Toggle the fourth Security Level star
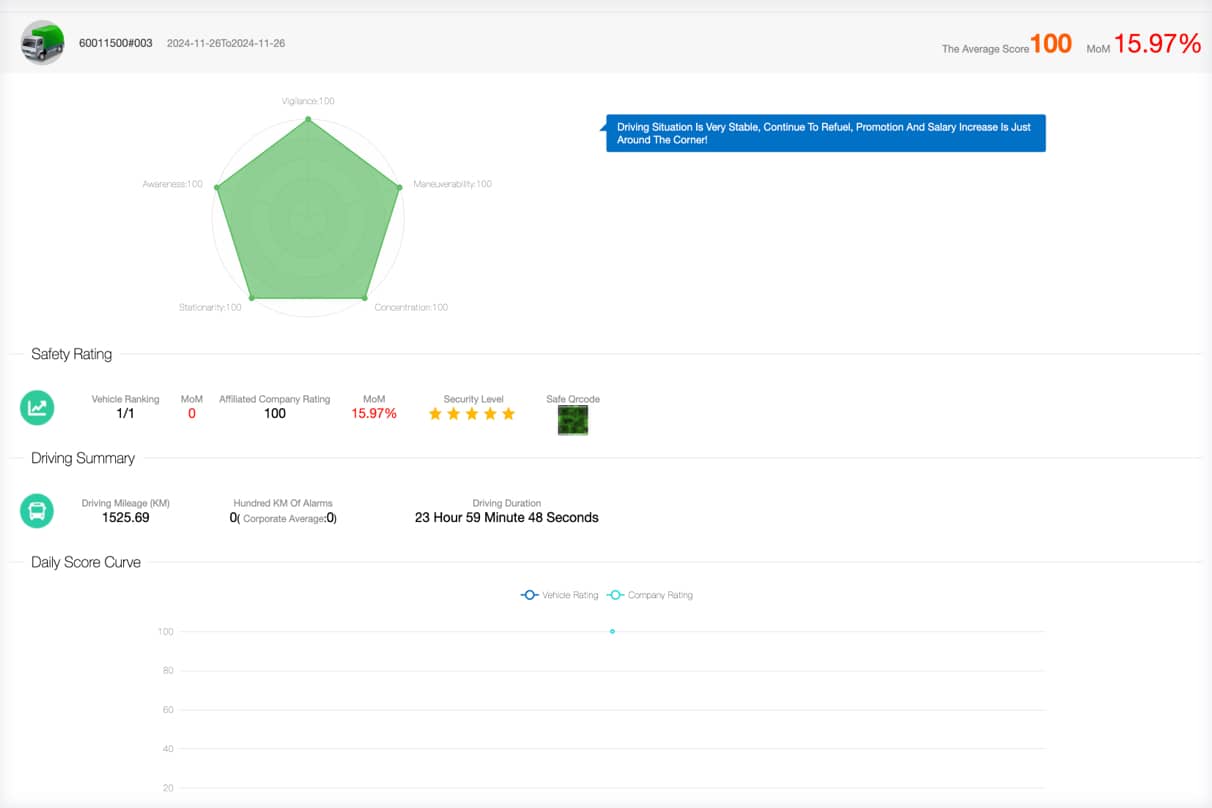The width and height of the screenshot is (1212, 808). click(490, 413)
